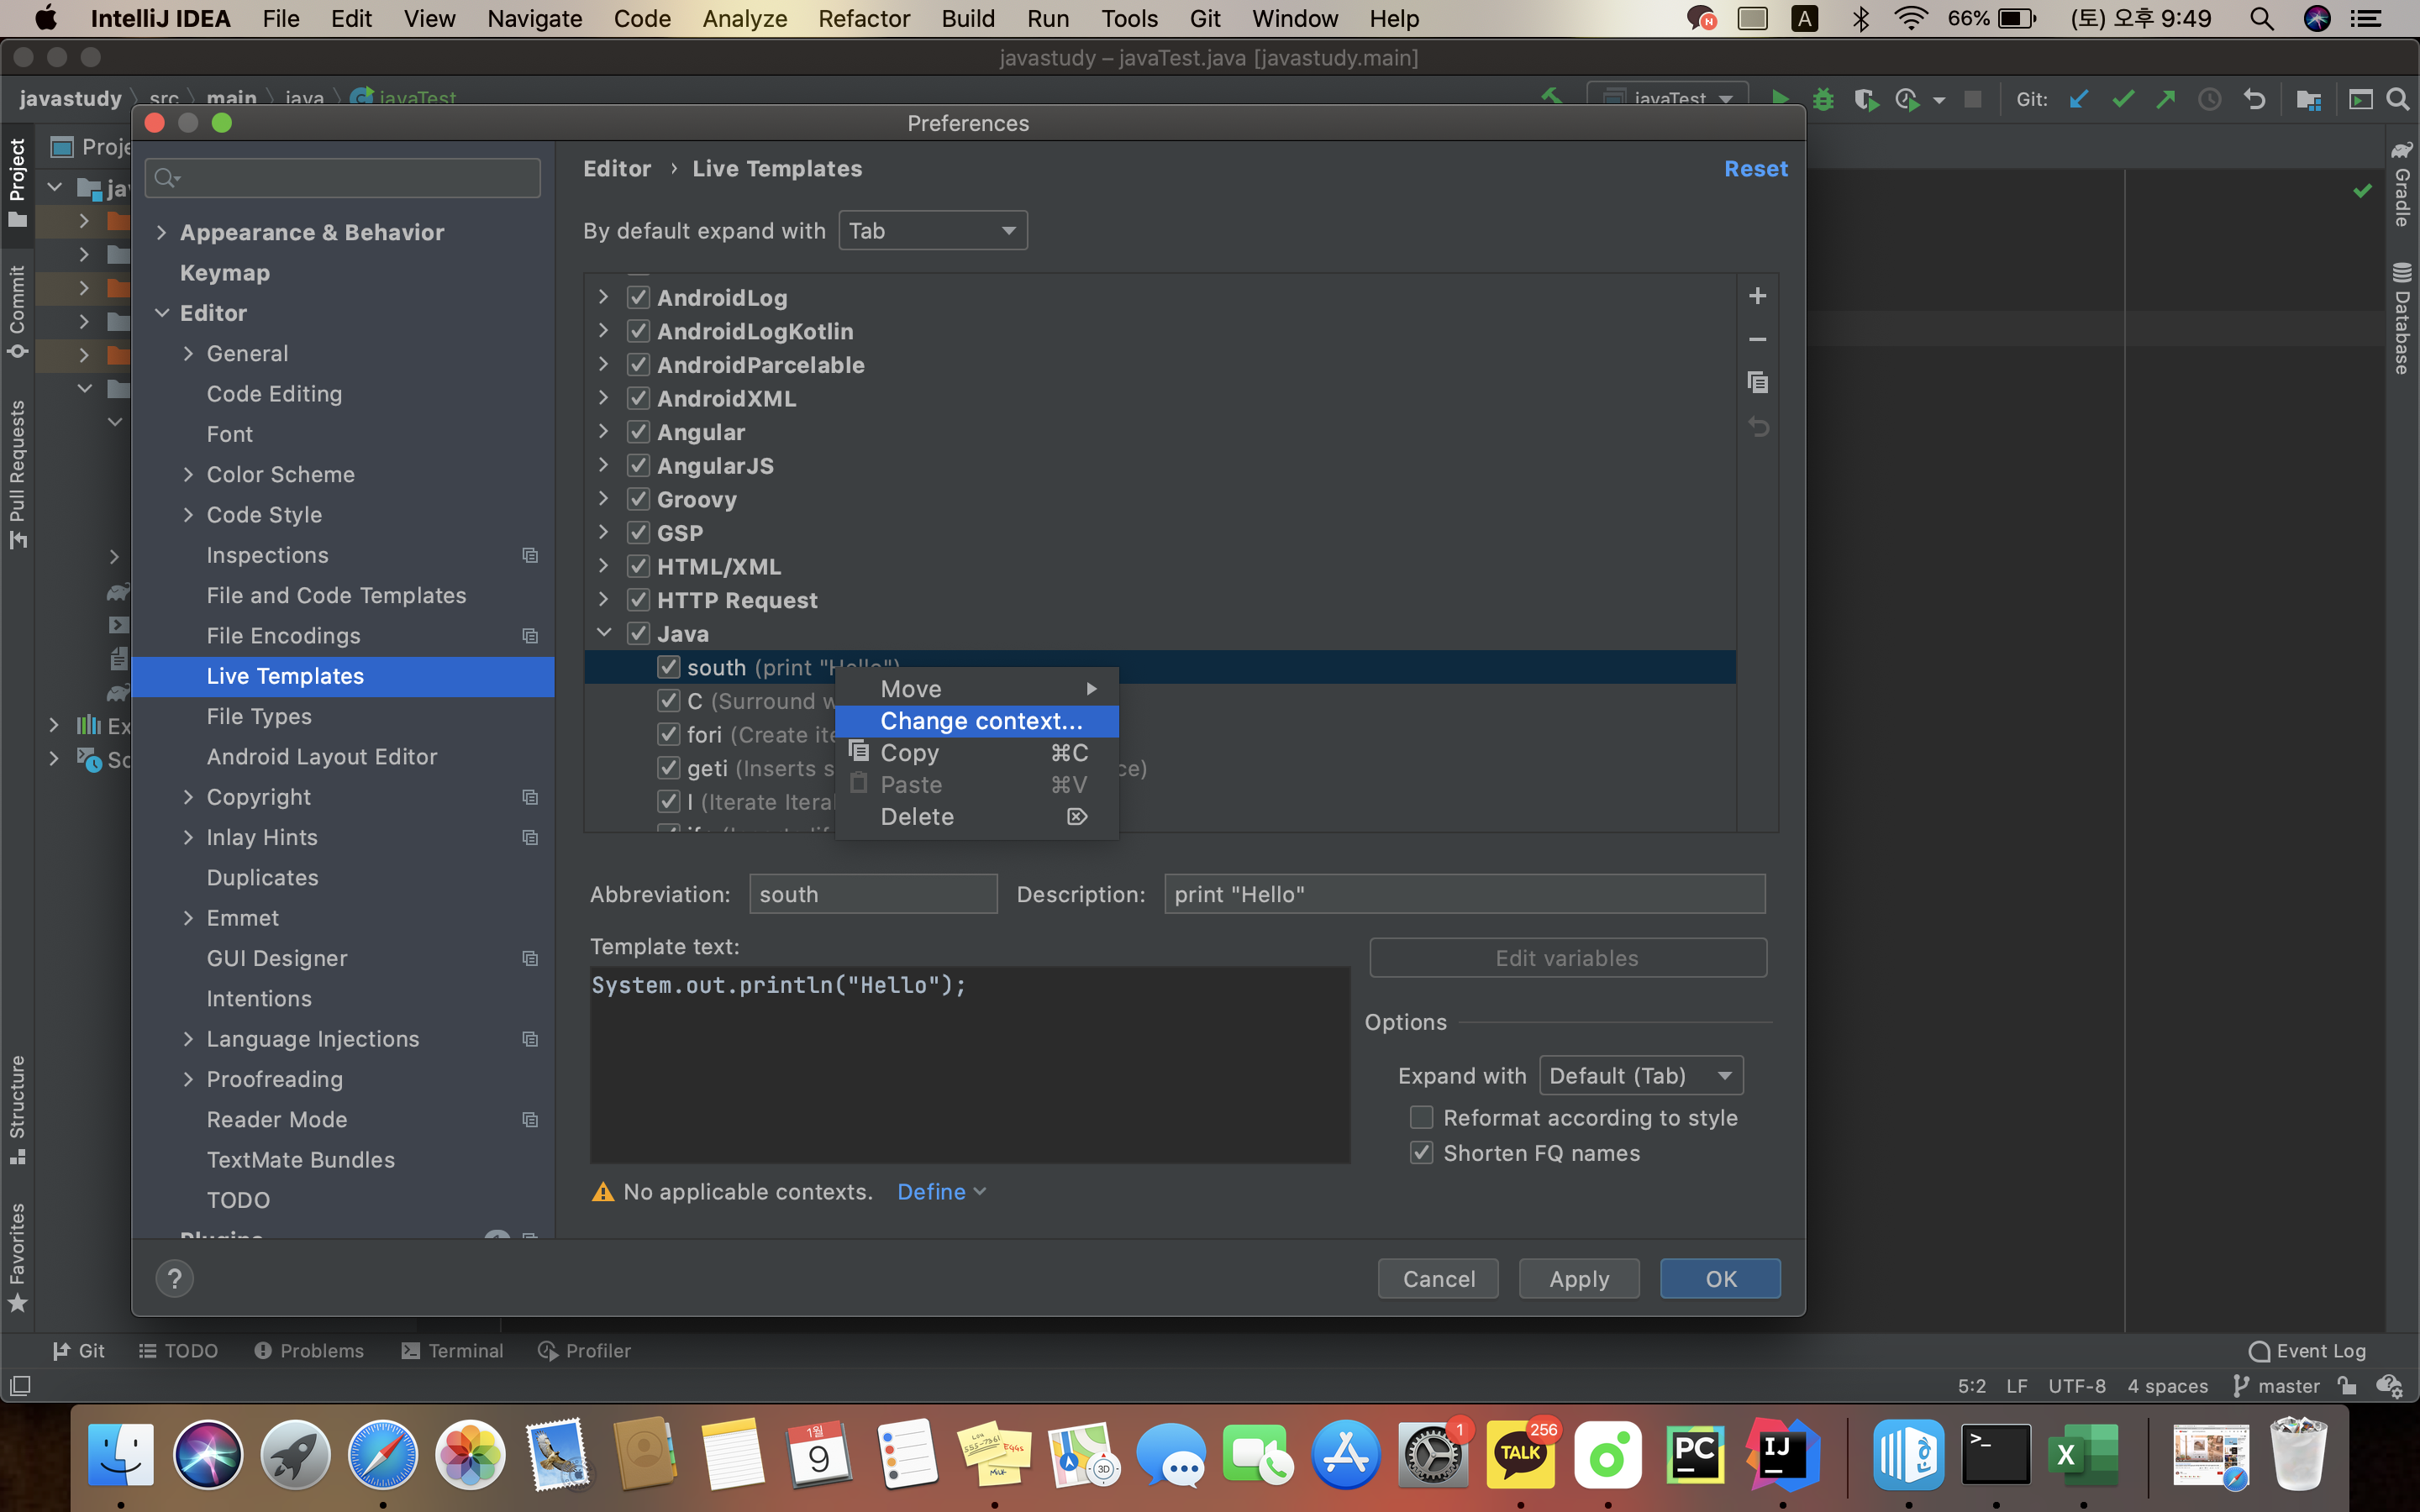Select Keymap in settings tree
Viewport: 2420px width, 1512px height.
[225, 272]
